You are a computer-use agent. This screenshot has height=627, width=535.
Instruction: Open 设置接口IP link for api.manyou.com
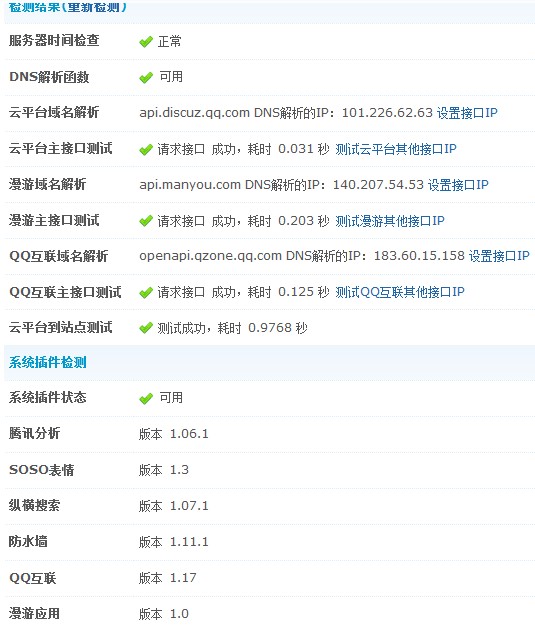(458, 185)
